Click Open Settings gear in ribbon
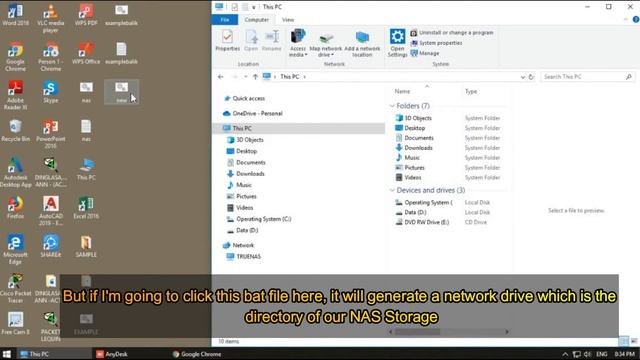The image size is (640, 360). 397,43
